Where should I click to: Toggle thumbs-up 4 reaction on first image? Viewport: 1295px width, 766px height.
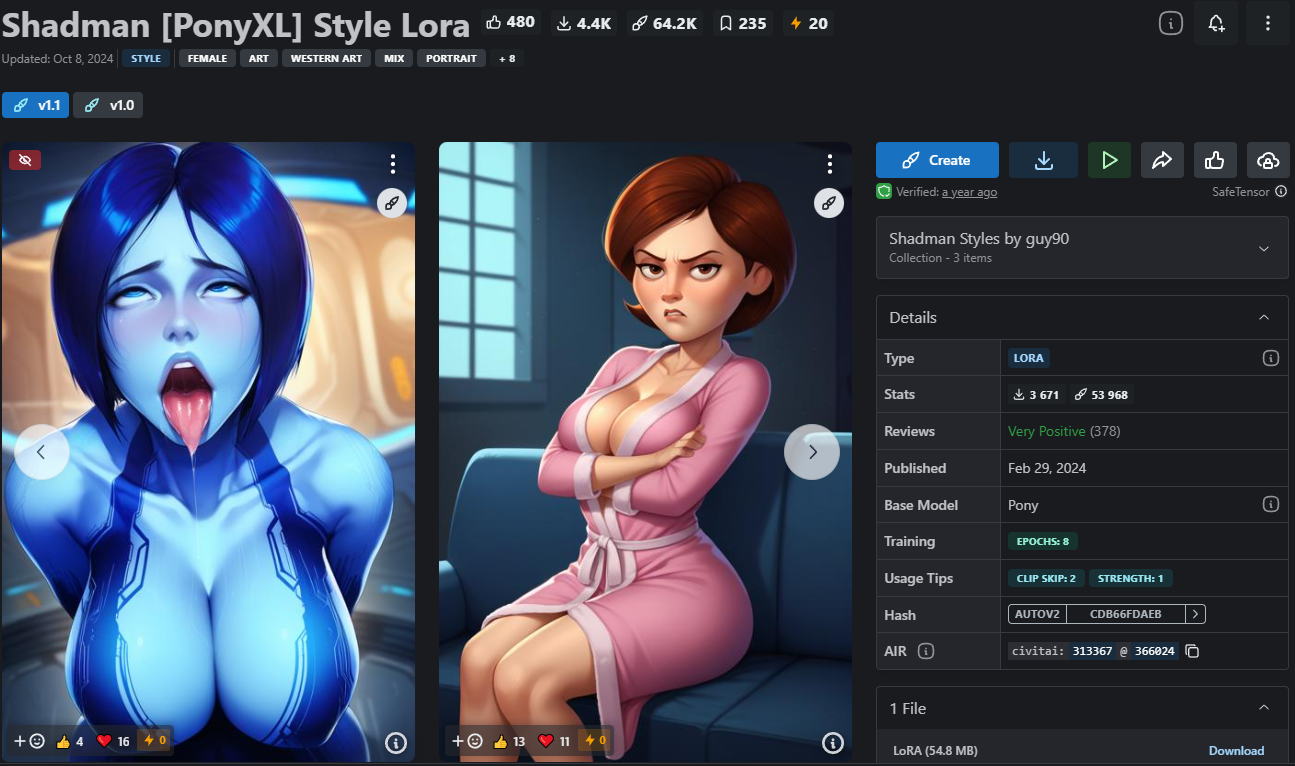69,741
